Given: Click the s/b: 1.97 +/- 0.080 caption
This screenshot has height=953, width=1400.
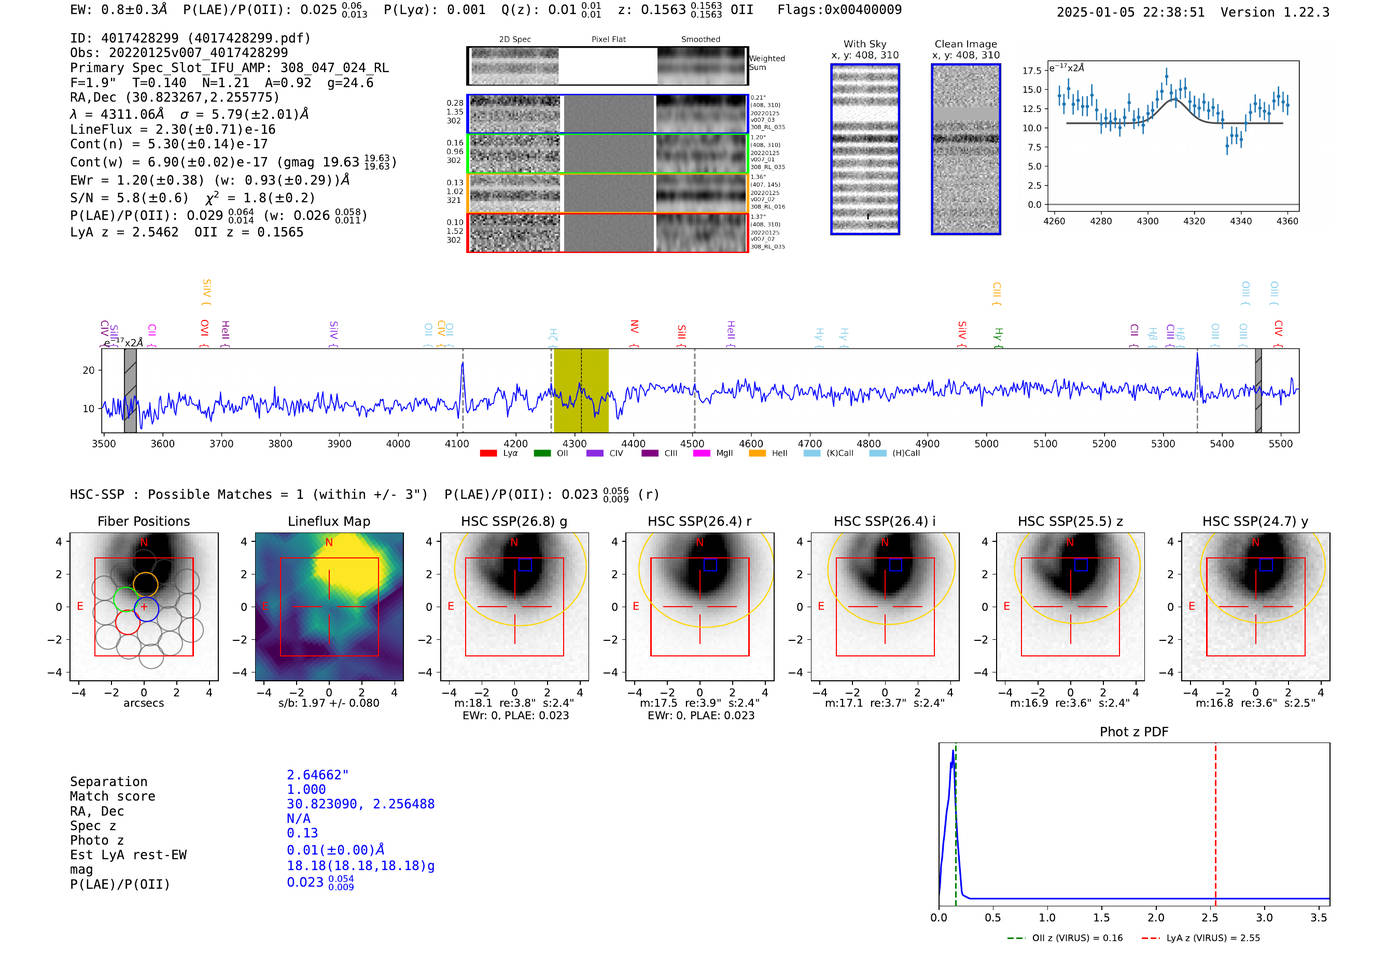Looking at the screenshot, I should (329, 703).
